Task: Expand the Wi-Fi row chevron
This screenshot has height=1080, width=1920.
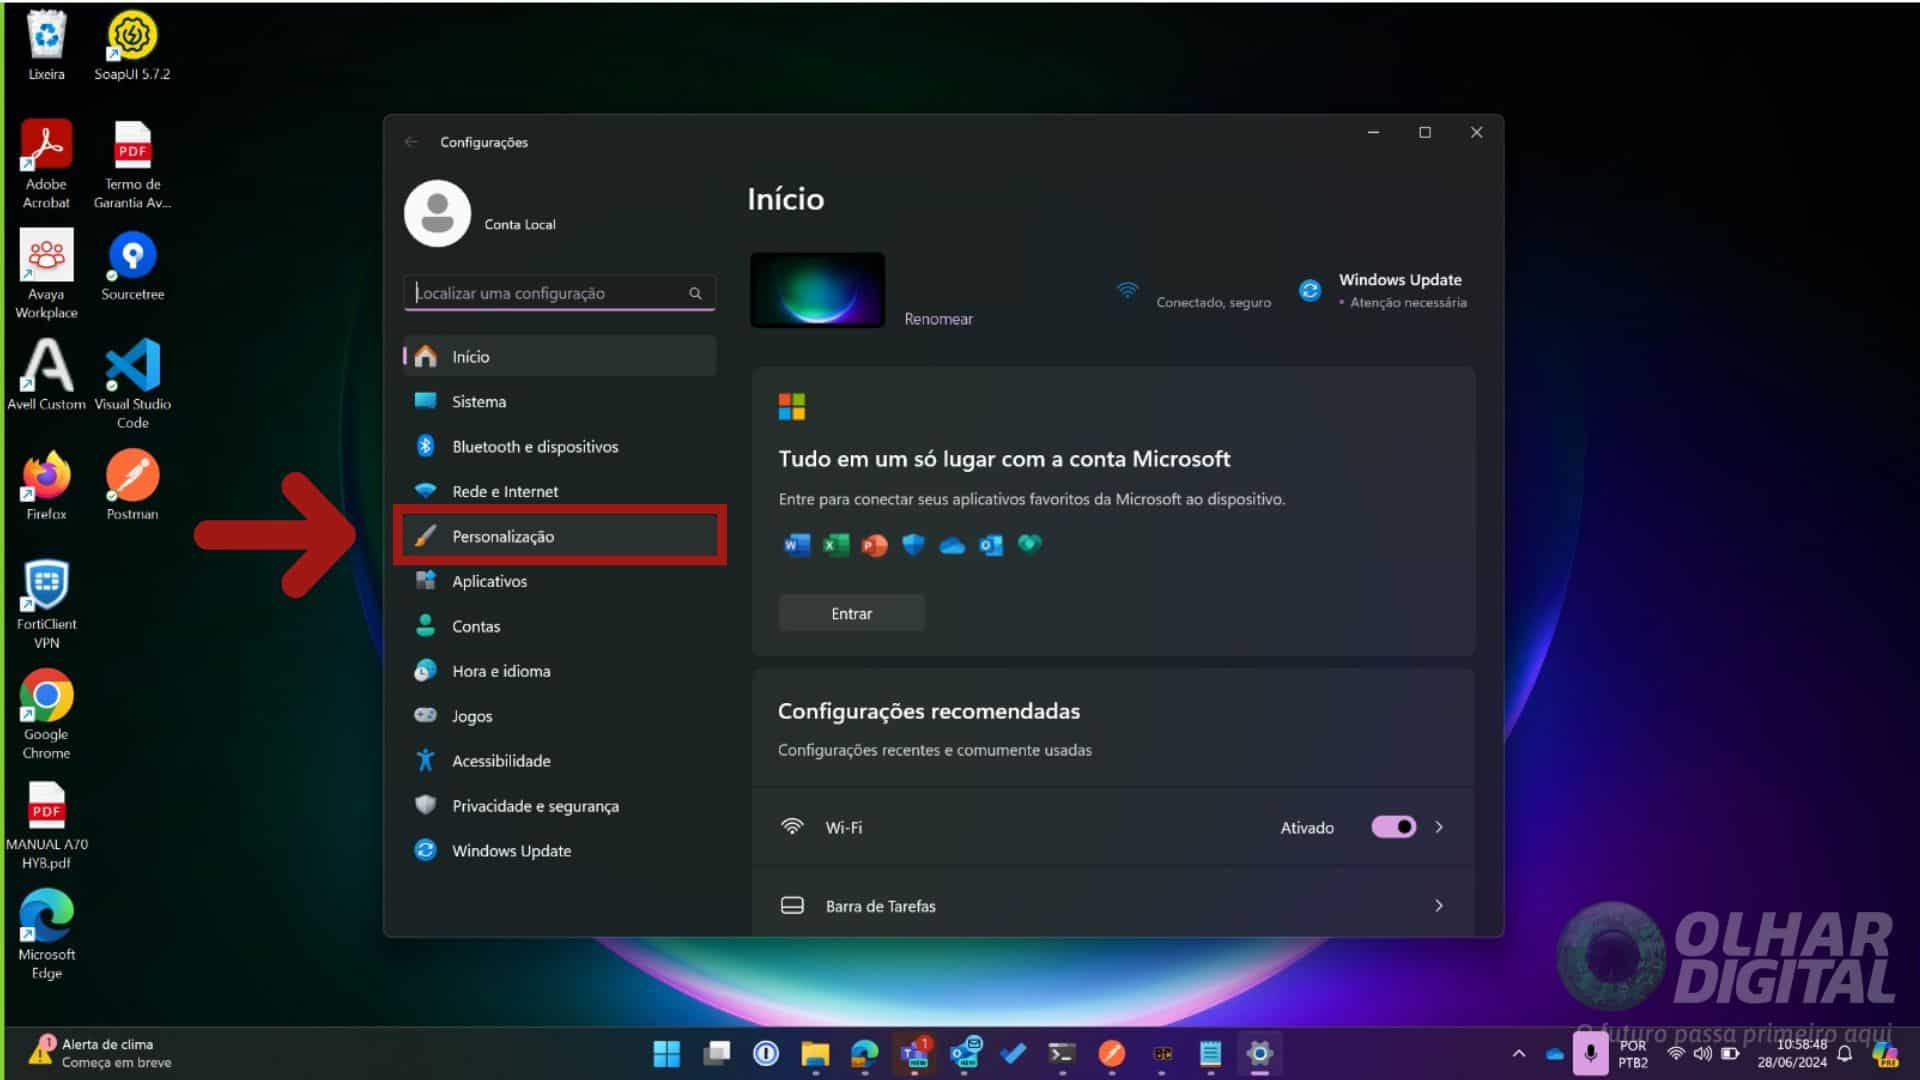Action: (1439, 827)
